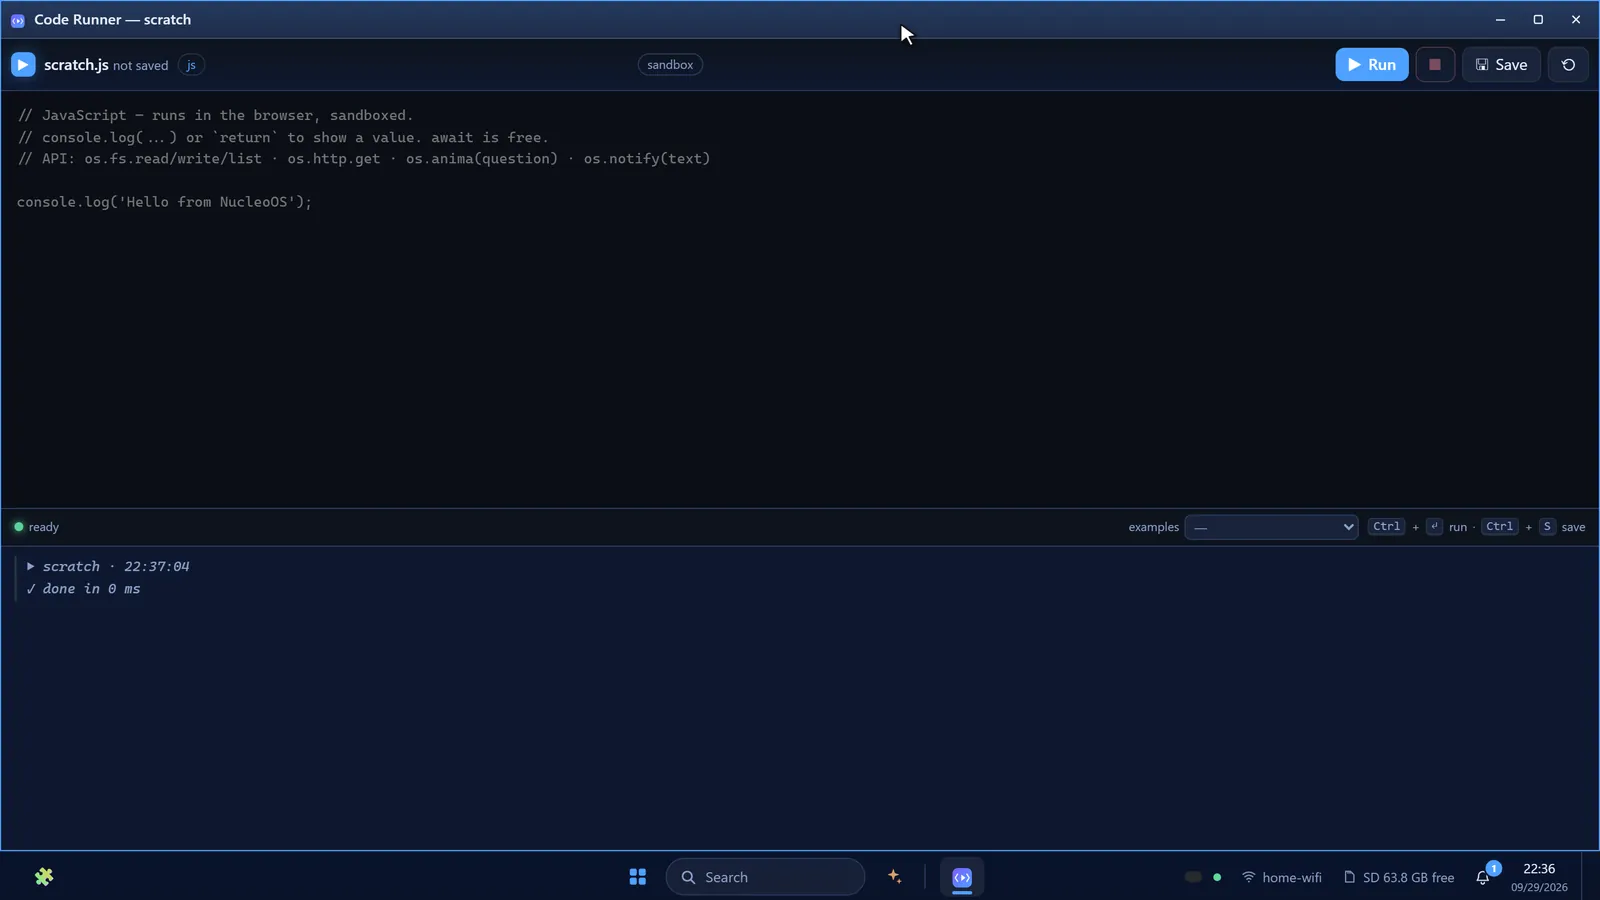The width and height of the screenshot is (1600, 900).
Task: Open the notifications bell
Action: tap(1484, 877)
